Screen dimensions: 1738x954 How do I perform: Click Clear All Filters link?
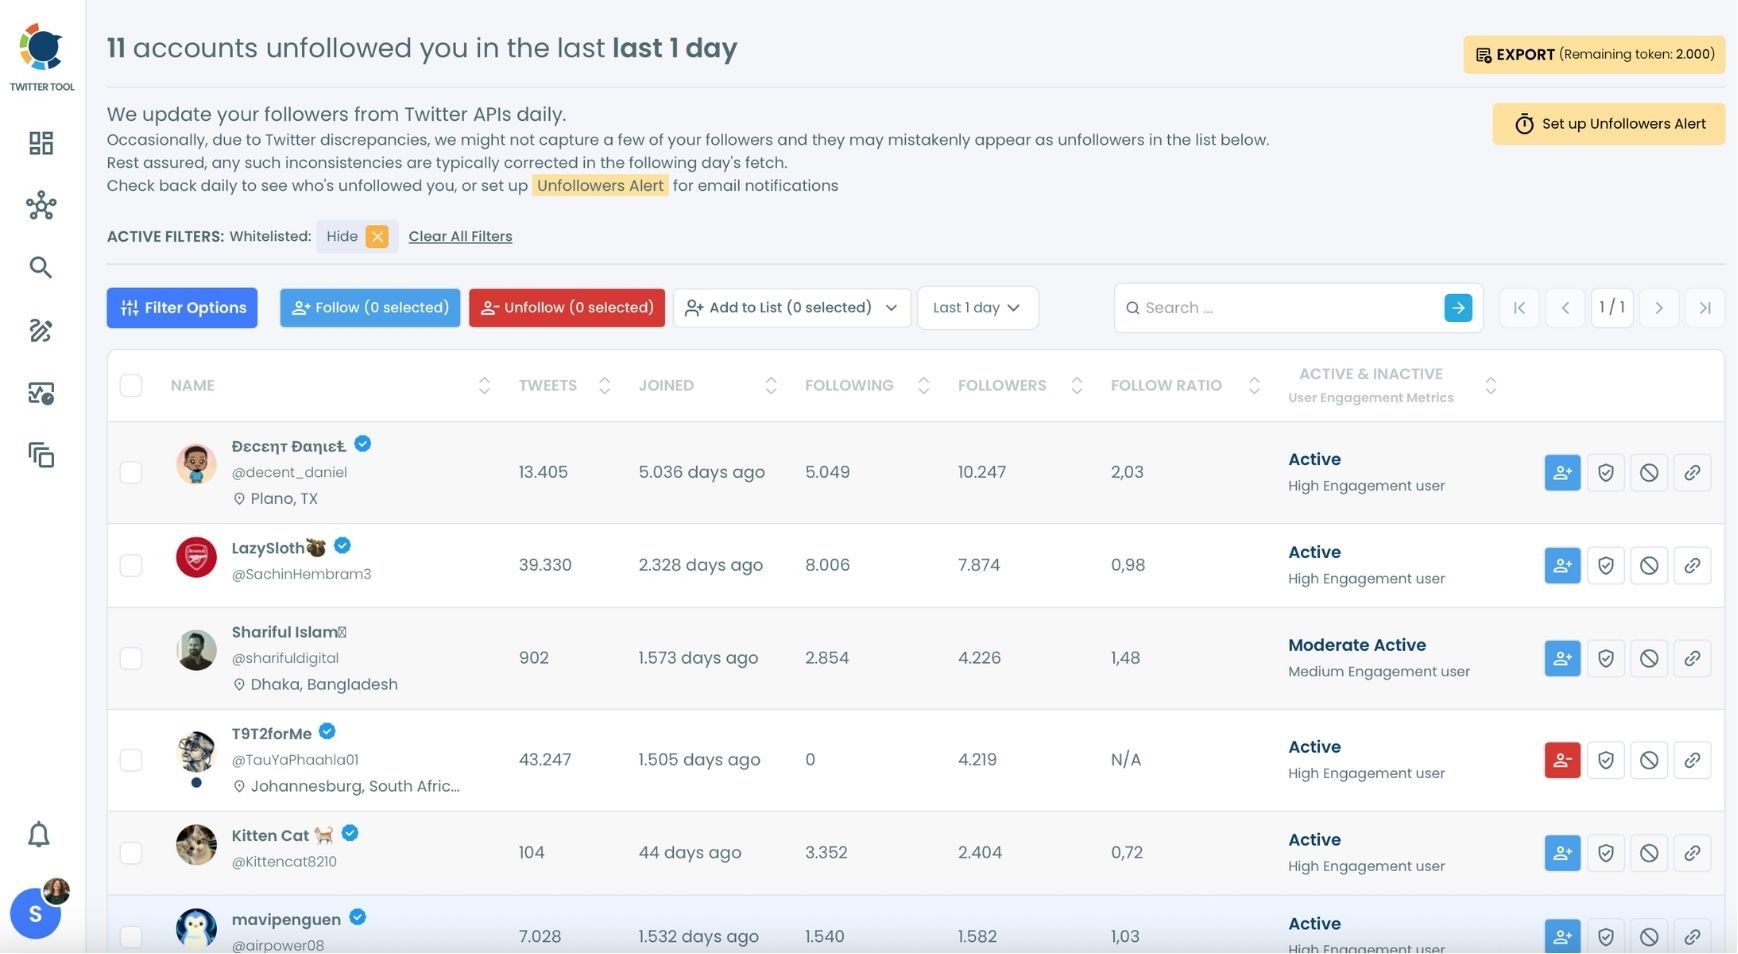click(460, 236)
